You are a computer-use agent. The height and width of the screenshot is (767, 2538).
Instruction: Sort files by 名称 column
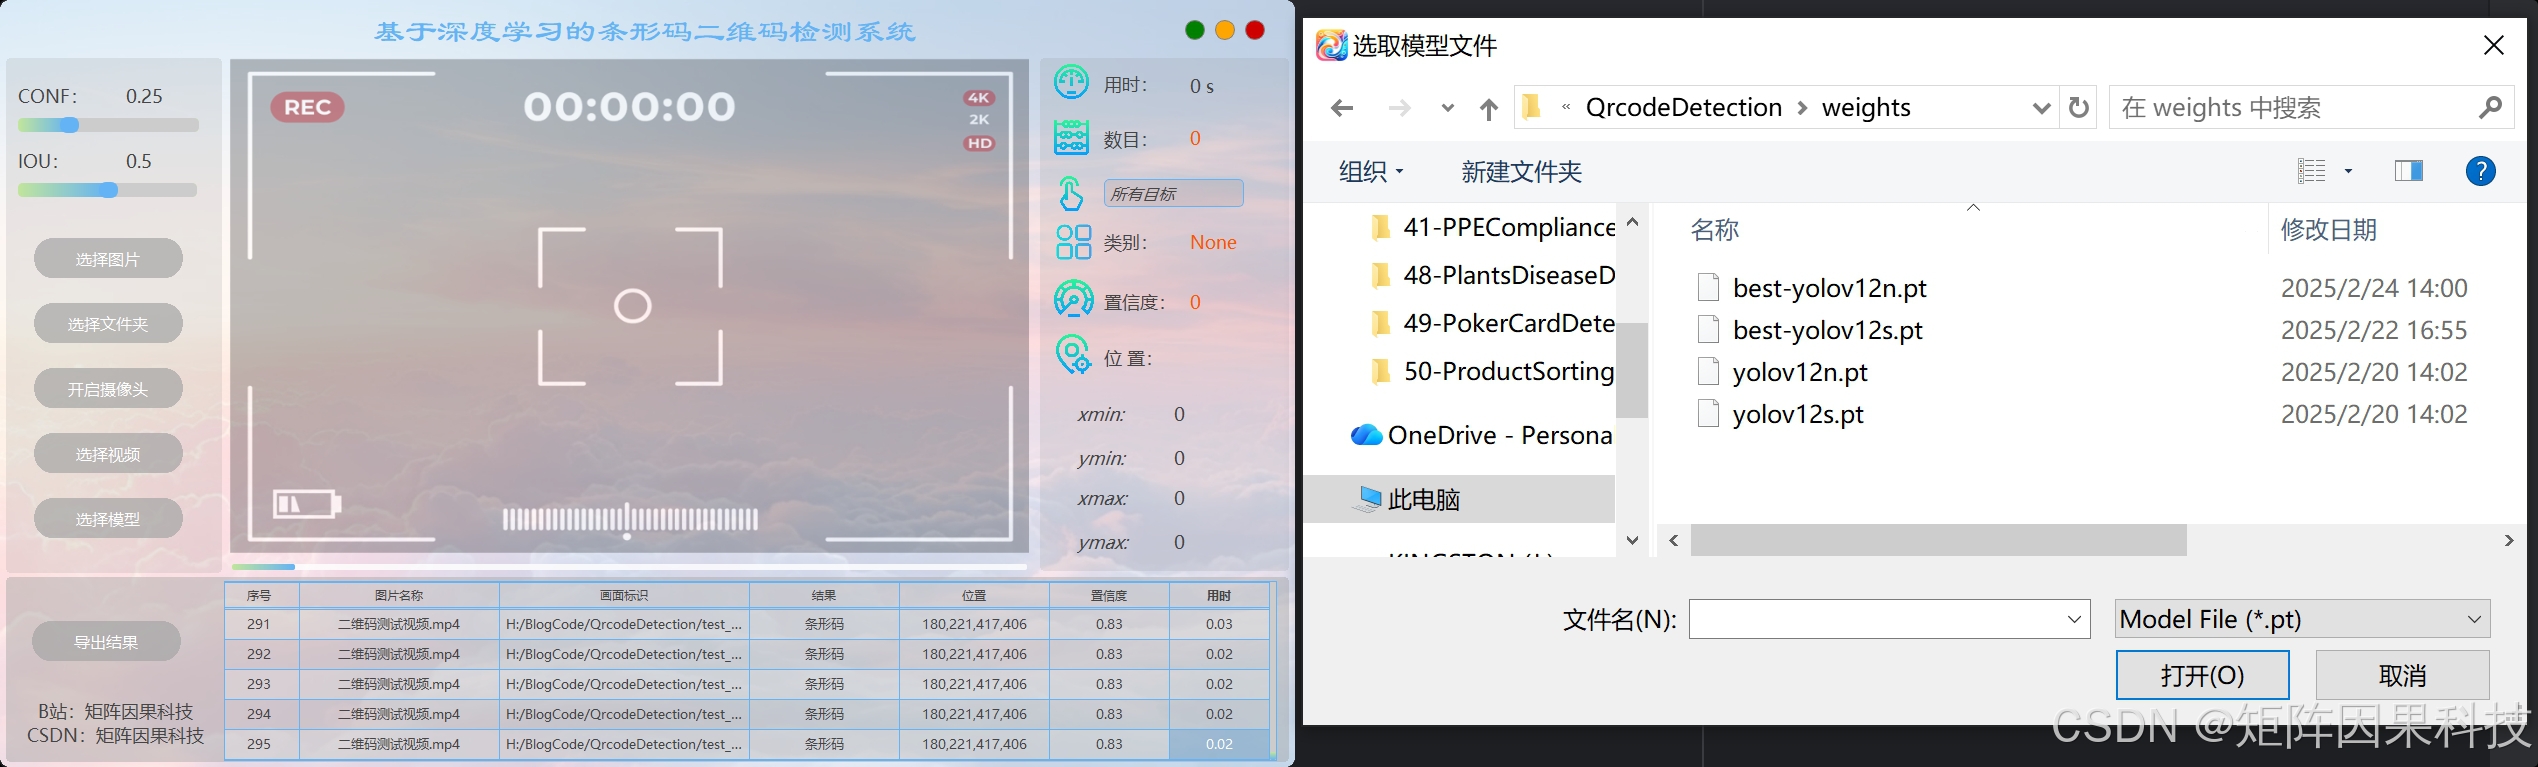pos(1715,229)
